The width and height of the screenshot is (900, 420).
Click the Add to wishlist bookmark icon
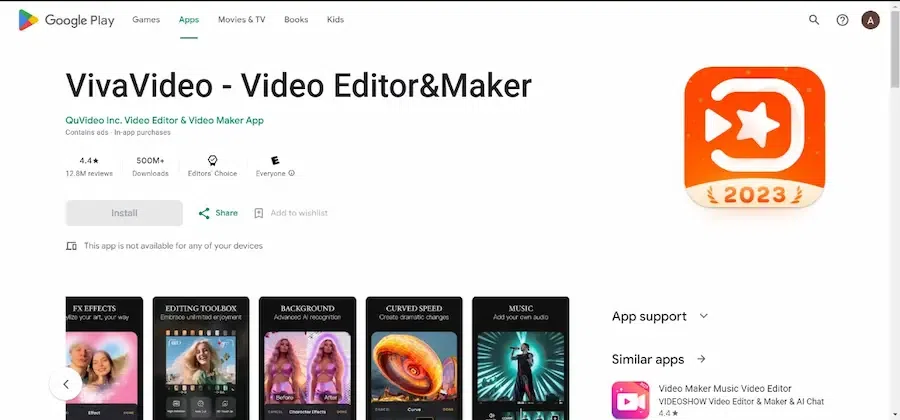pos(259,213)
